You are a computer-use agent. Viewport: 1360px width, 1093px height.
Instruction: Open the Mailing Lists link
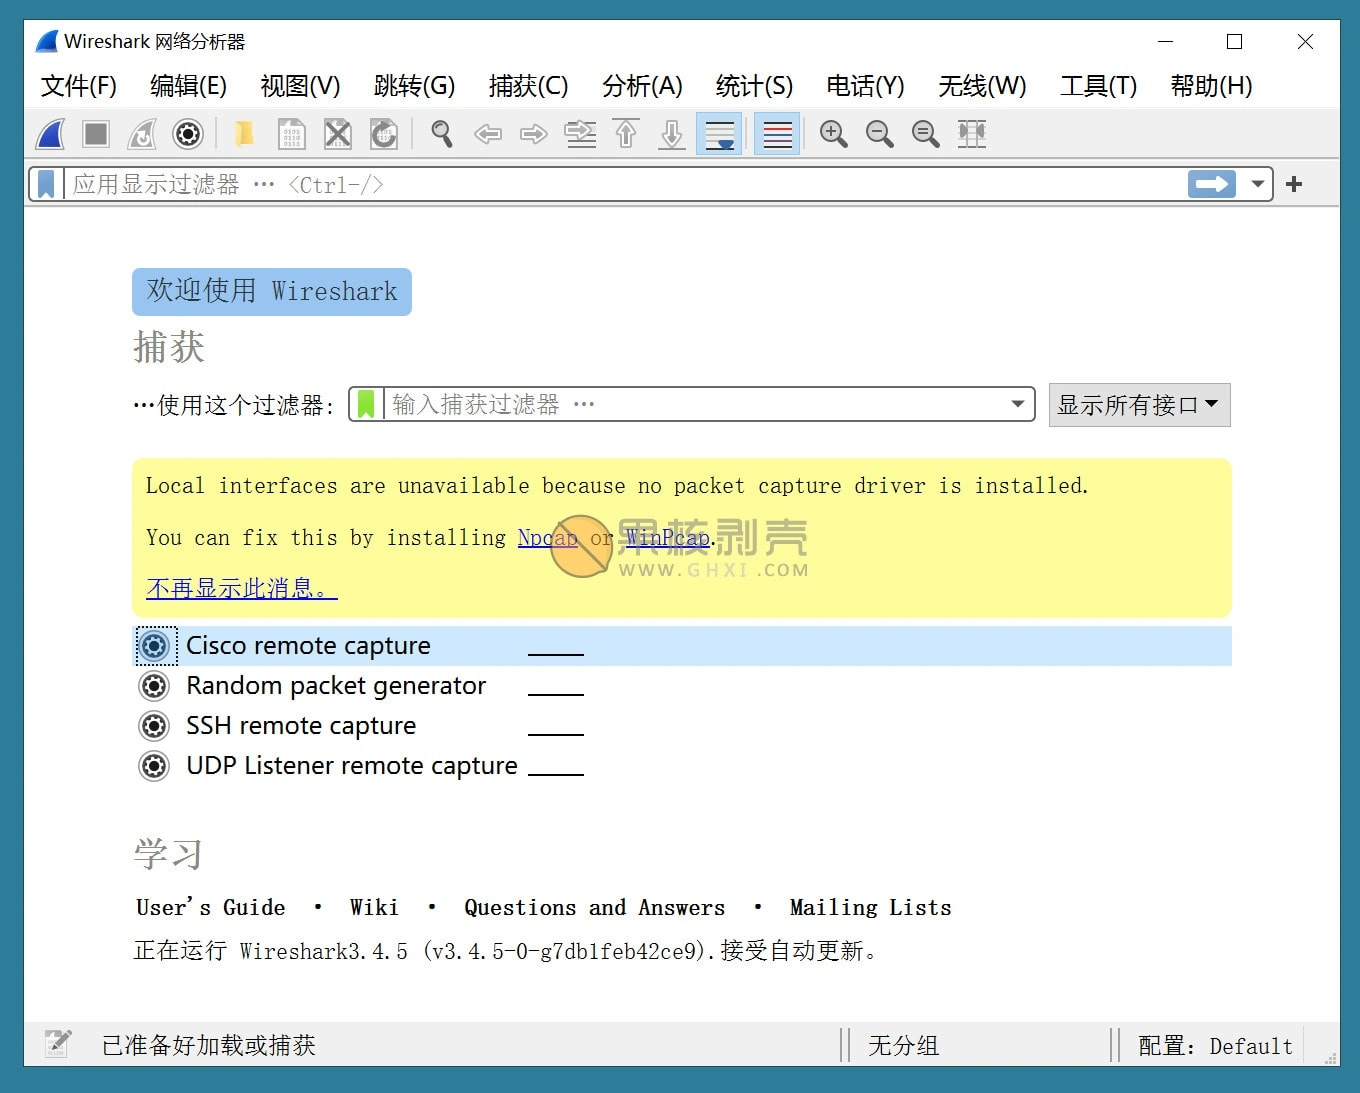pyautogui.click(x=870, y=907)
